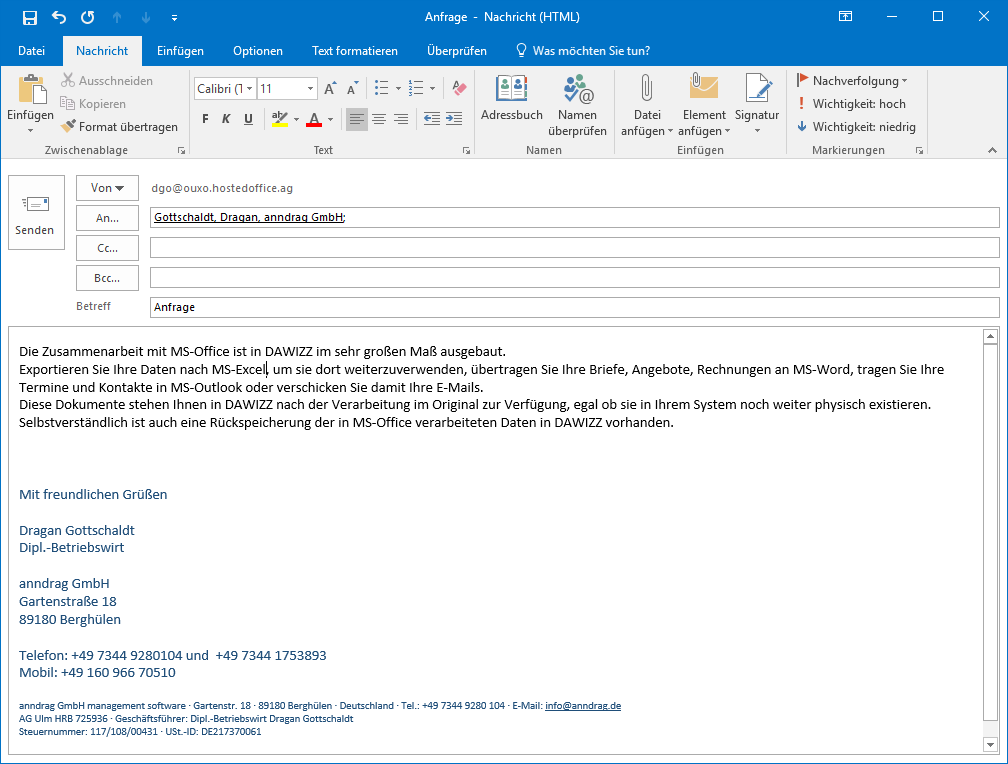Decrease the paragraph indent
The height and width of the screenshot is (764, 1008).
pyautogui.click(x=432, y=119)
